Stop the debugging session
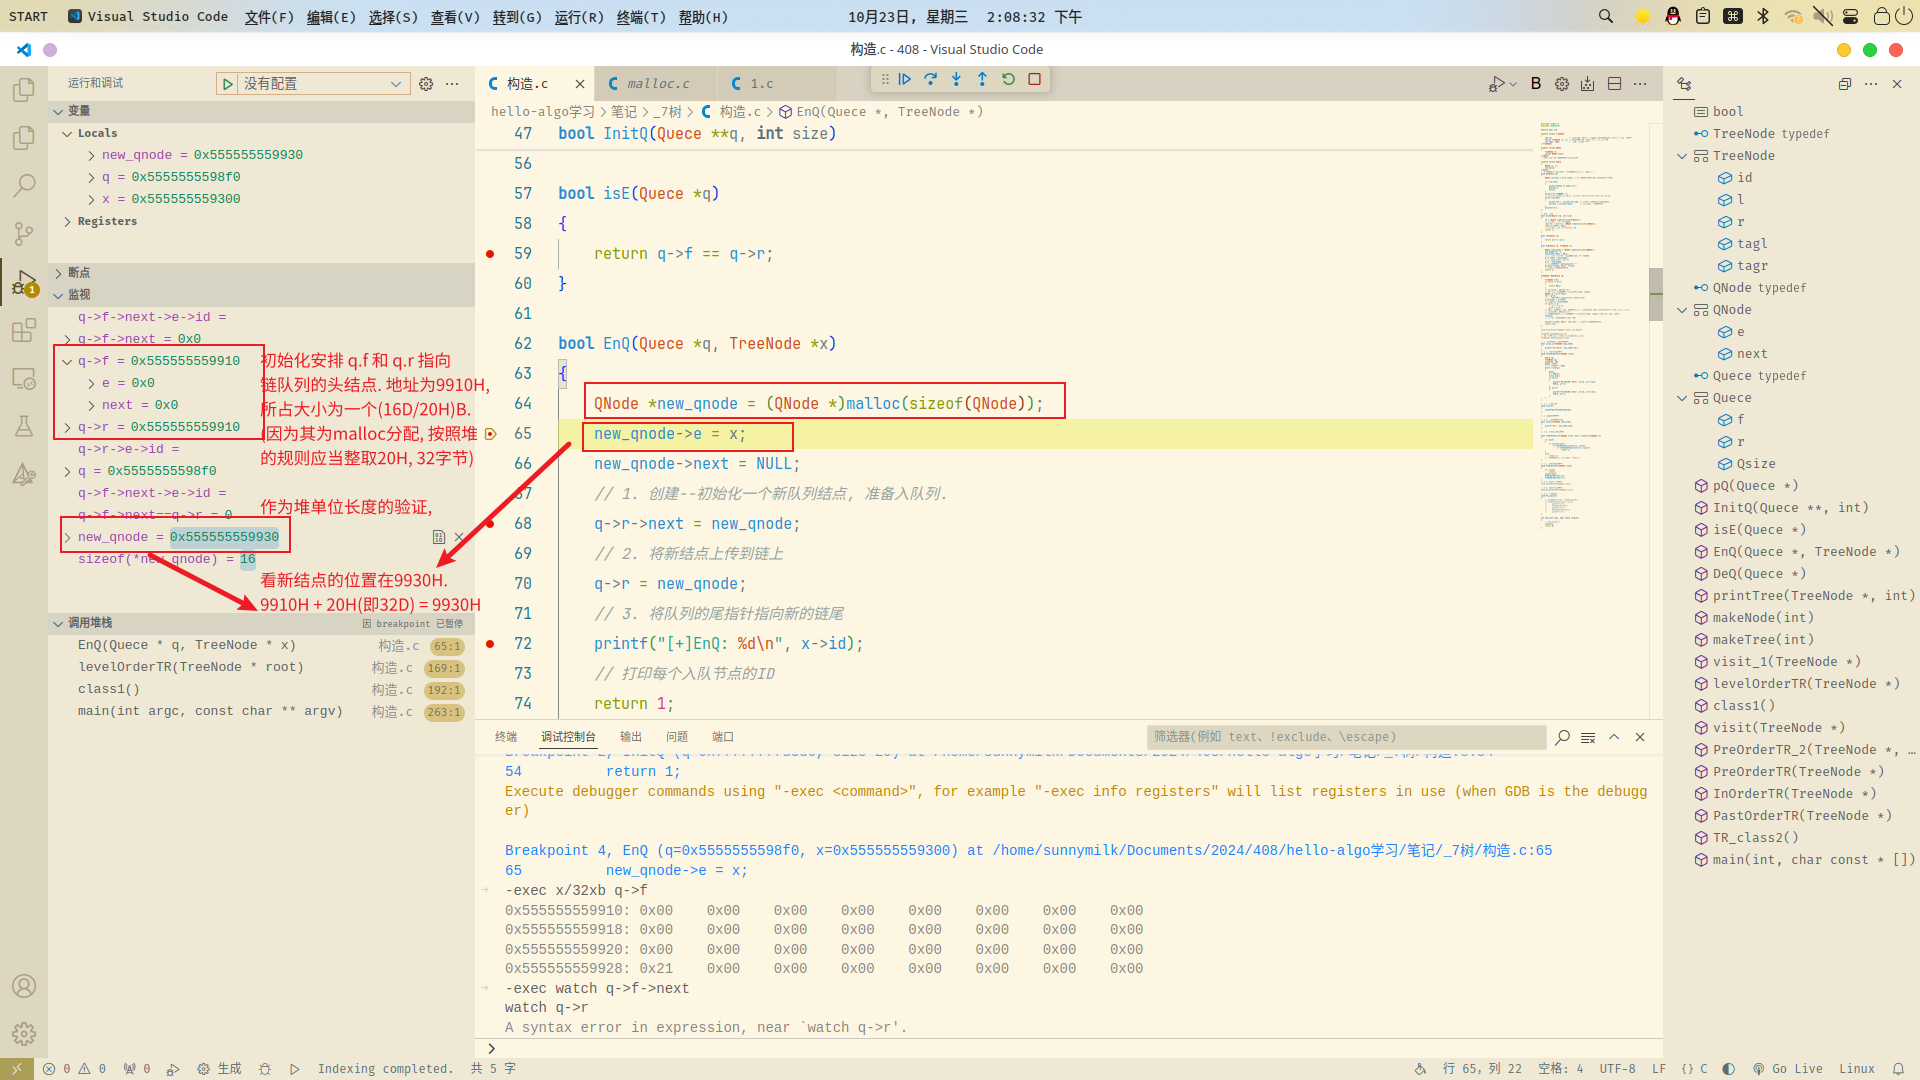 tap(1035, 80)
